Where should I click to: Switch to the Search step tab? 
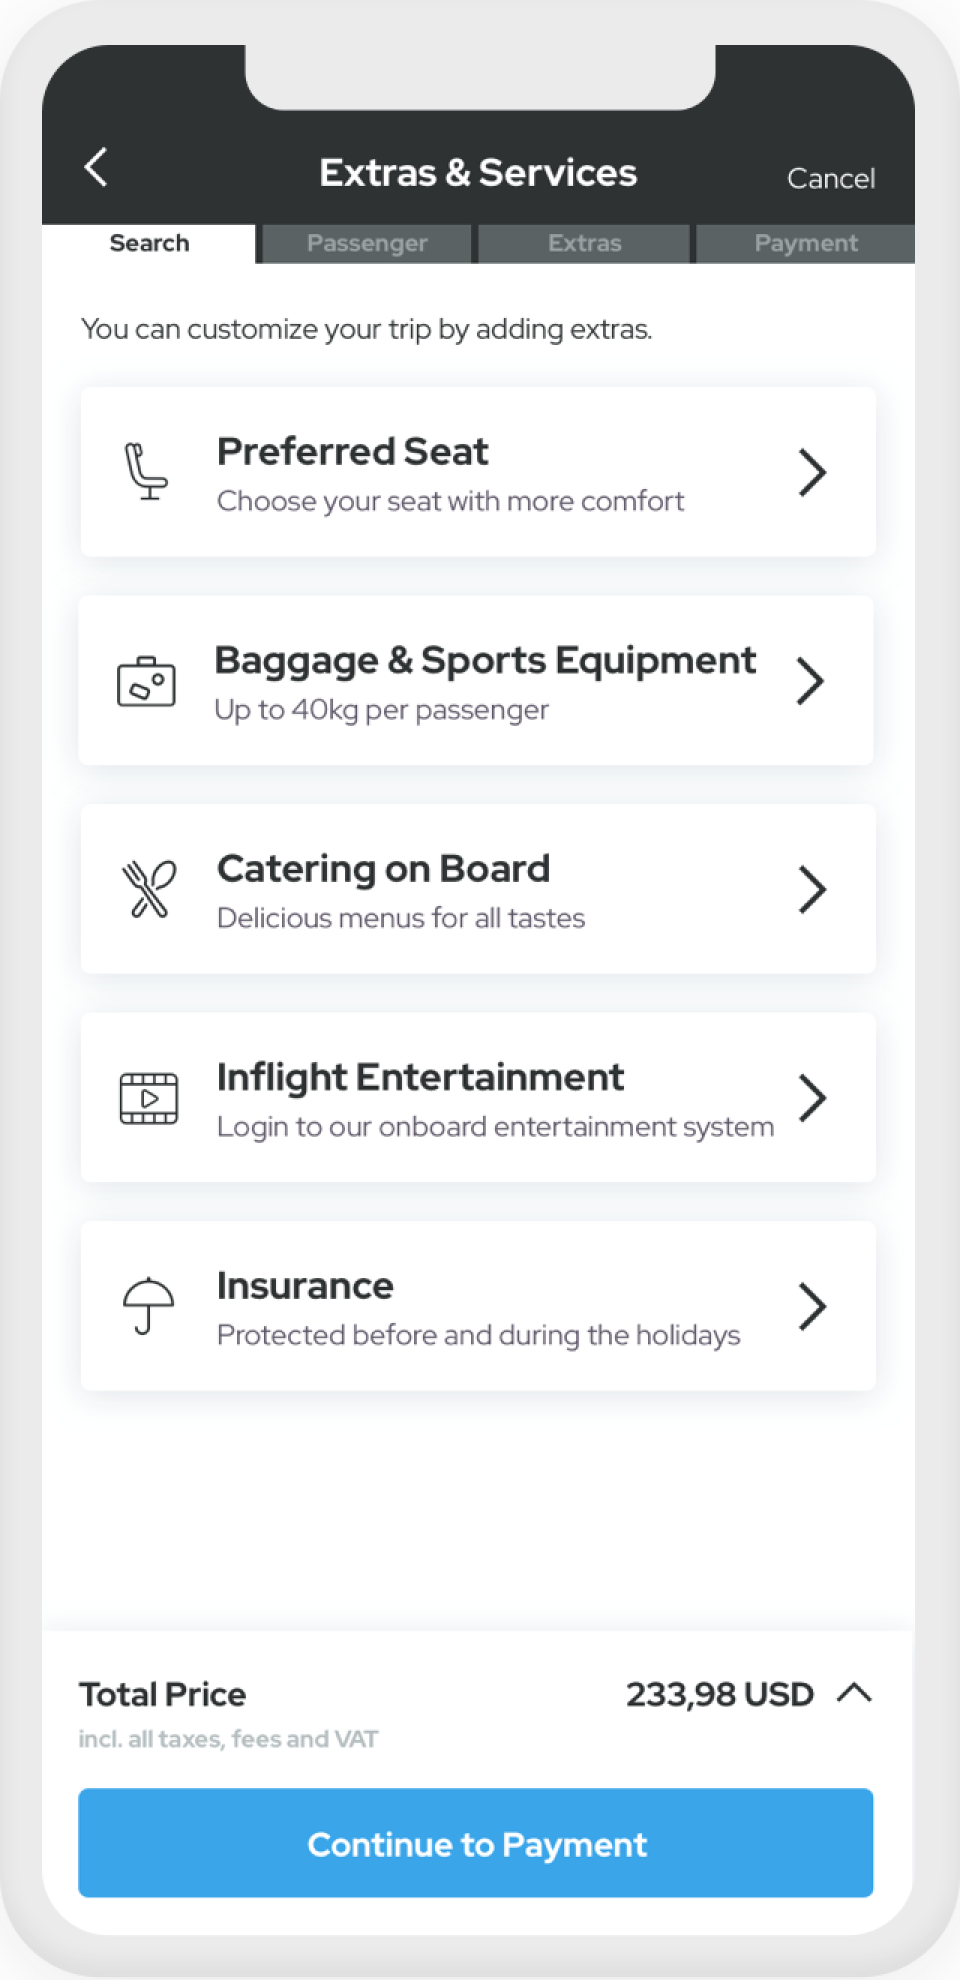pos(149,243)
